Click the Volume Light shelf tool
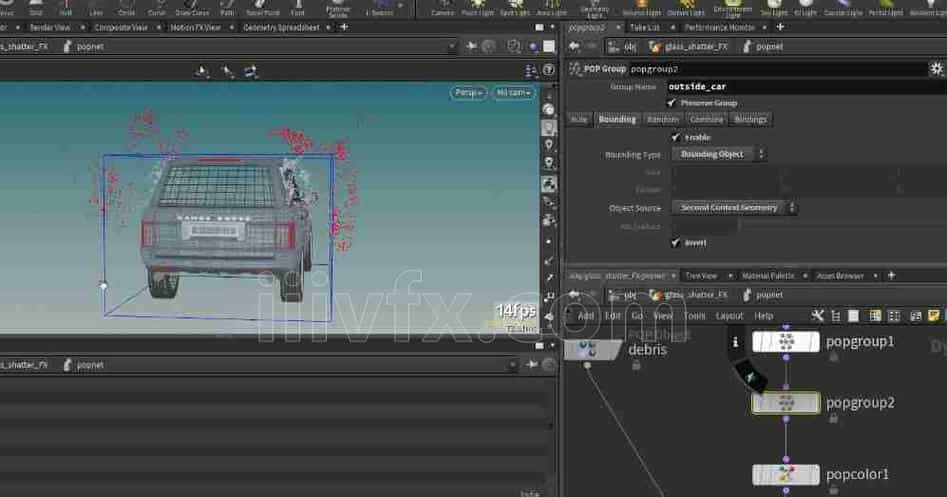Screen dimensions: 947x497 click(641, 8)
